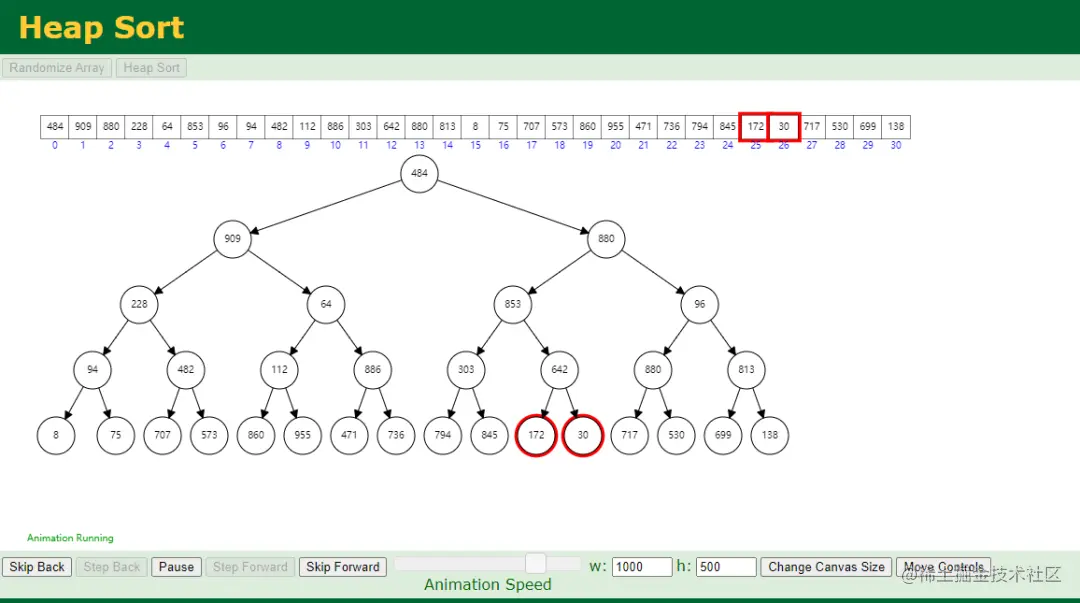Select tree node 96
Screen dimensions: 1080x603
point(700,304)
